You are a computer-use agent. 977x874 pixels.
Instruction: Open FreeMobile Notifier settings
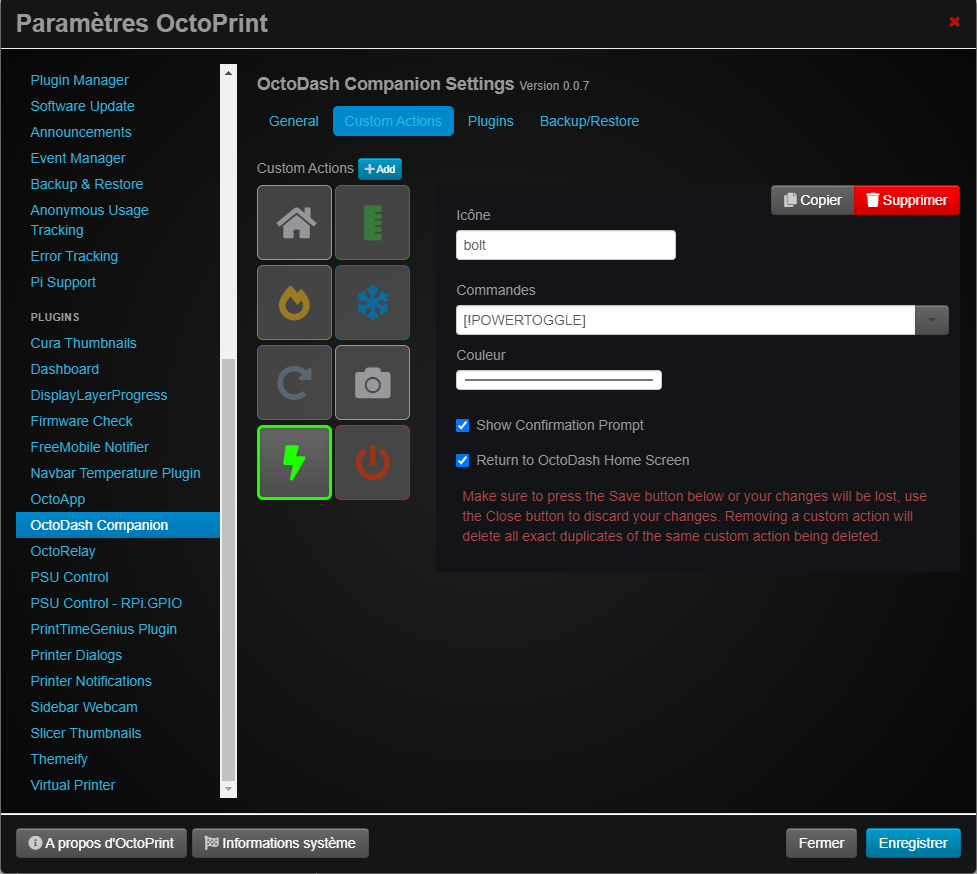click(90, 447)
